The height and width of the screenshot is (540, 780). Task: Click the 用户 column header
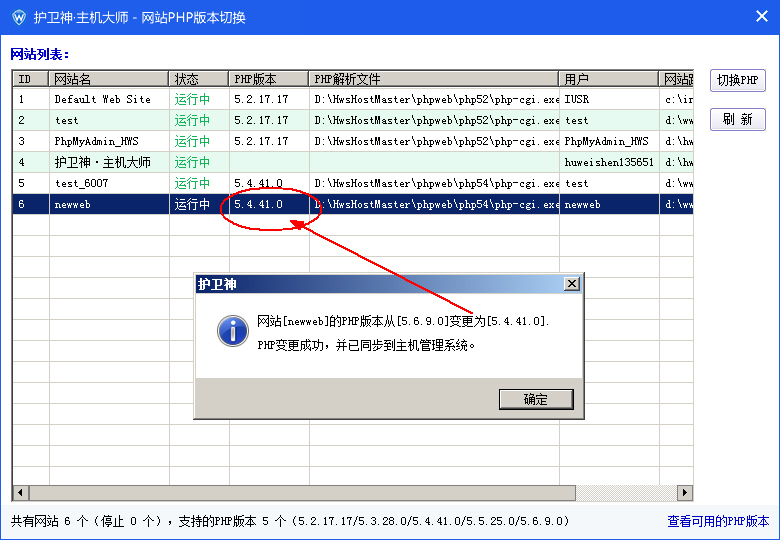pyautogui.click(x=608, y=79)
